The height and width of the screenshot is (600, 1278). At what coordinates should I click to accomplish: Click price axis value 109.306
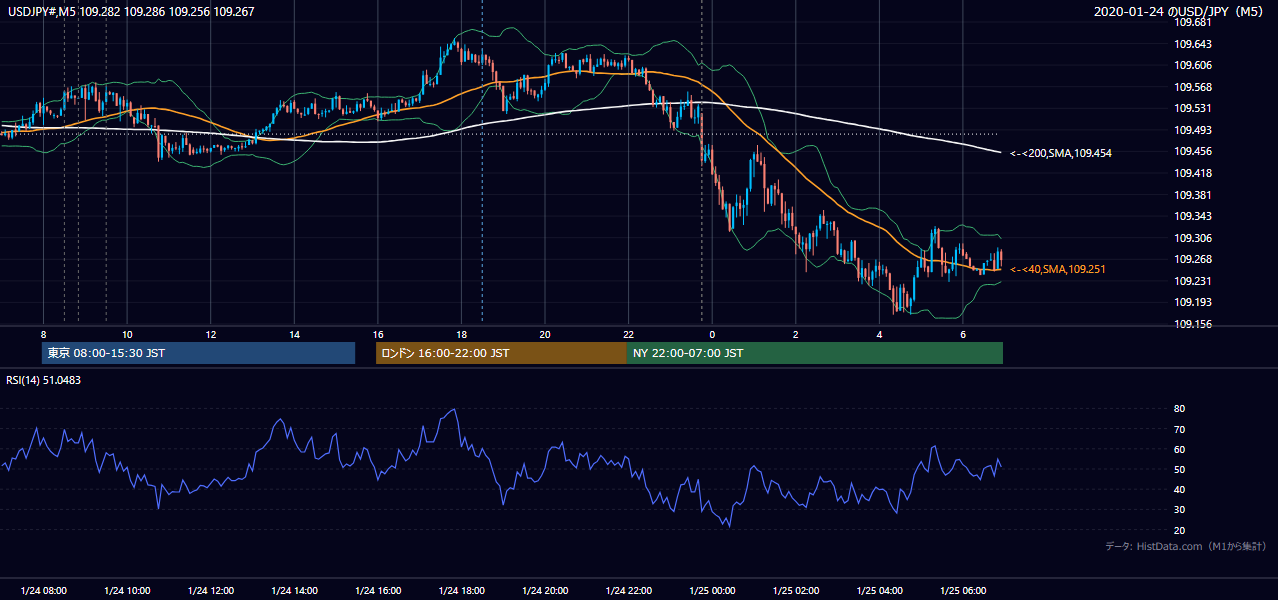tap(1192, 238)
